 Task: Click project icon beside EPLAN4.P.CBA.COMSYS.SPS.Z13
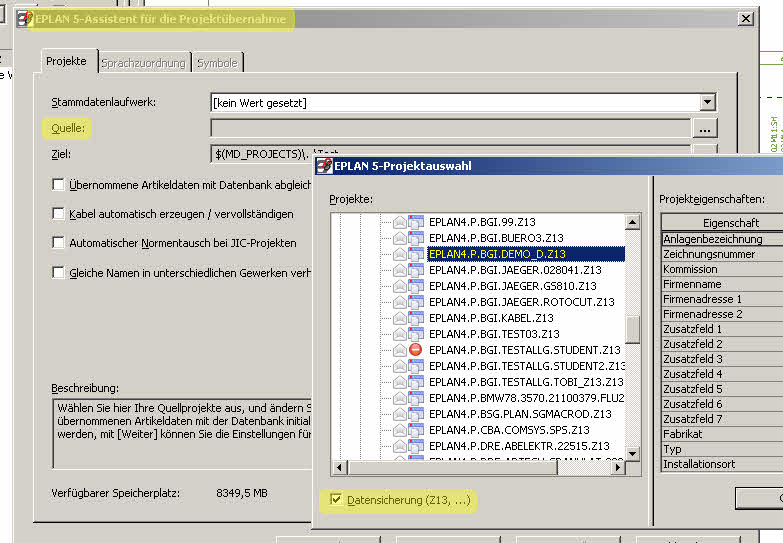(x=415, y=430)
